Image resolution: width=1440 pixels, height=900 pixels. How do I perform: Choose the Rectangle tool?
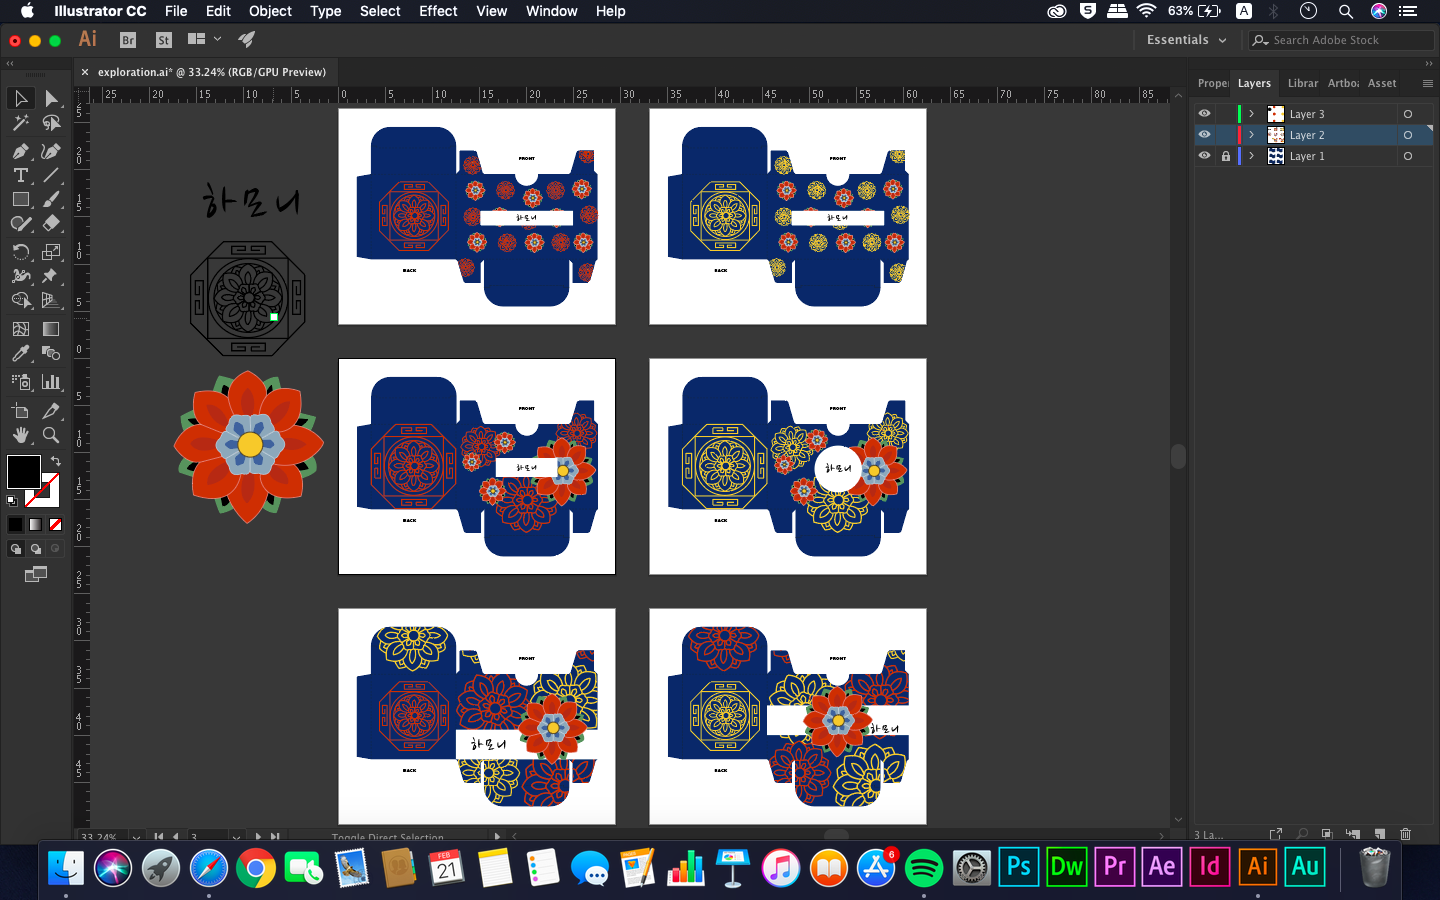20,199
